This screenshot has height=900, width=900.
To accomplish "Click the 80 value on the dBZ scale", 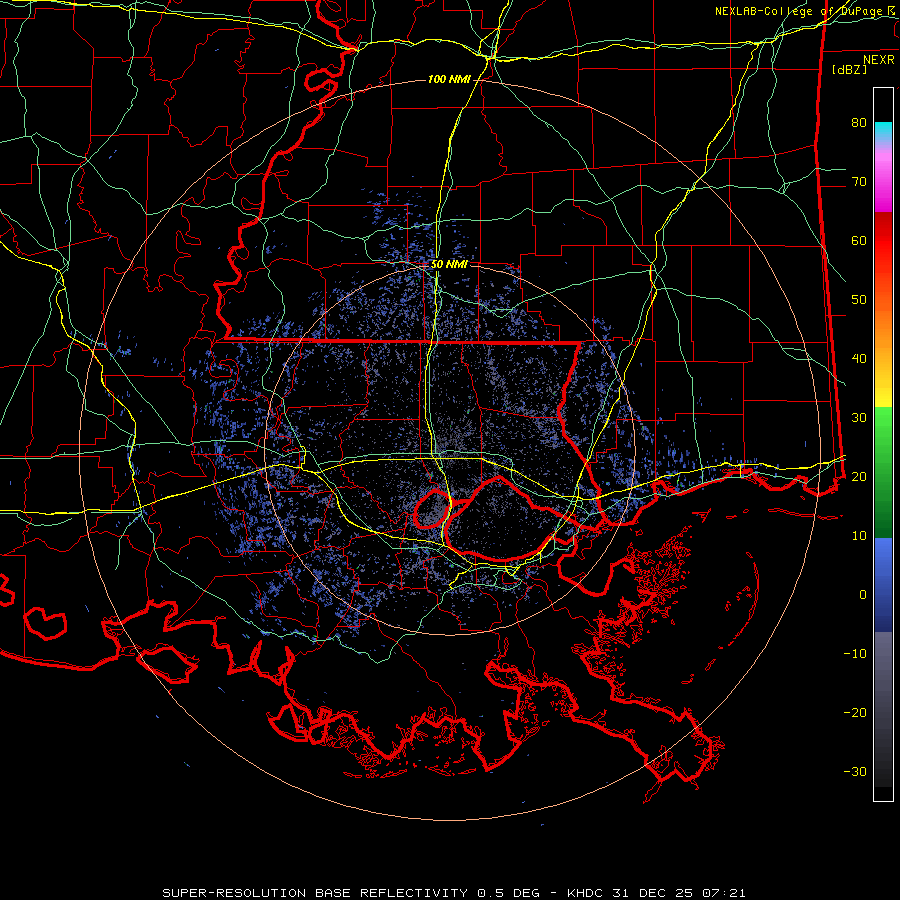I will [x=859, y=123].
